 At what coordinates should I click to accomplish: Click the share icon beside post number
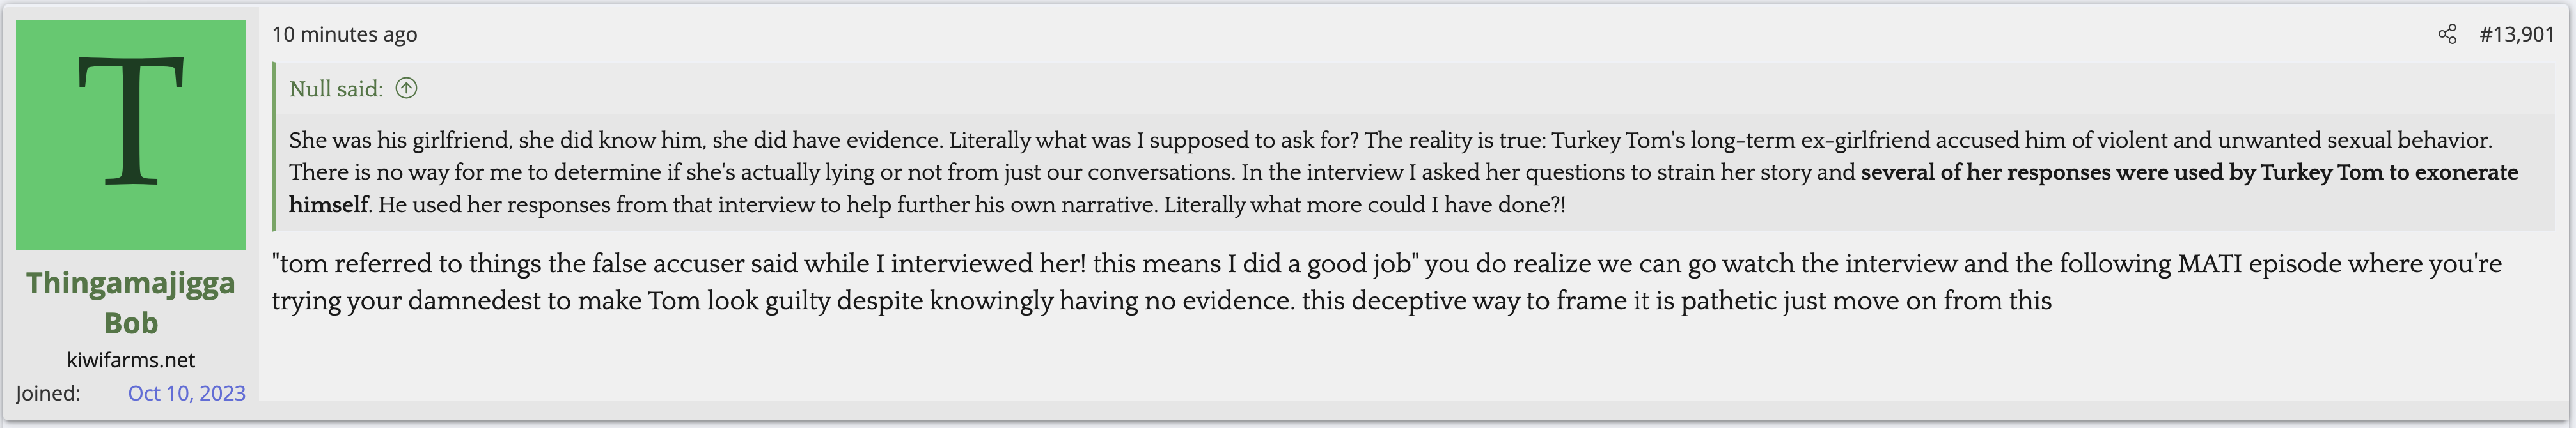point(2447,35)
